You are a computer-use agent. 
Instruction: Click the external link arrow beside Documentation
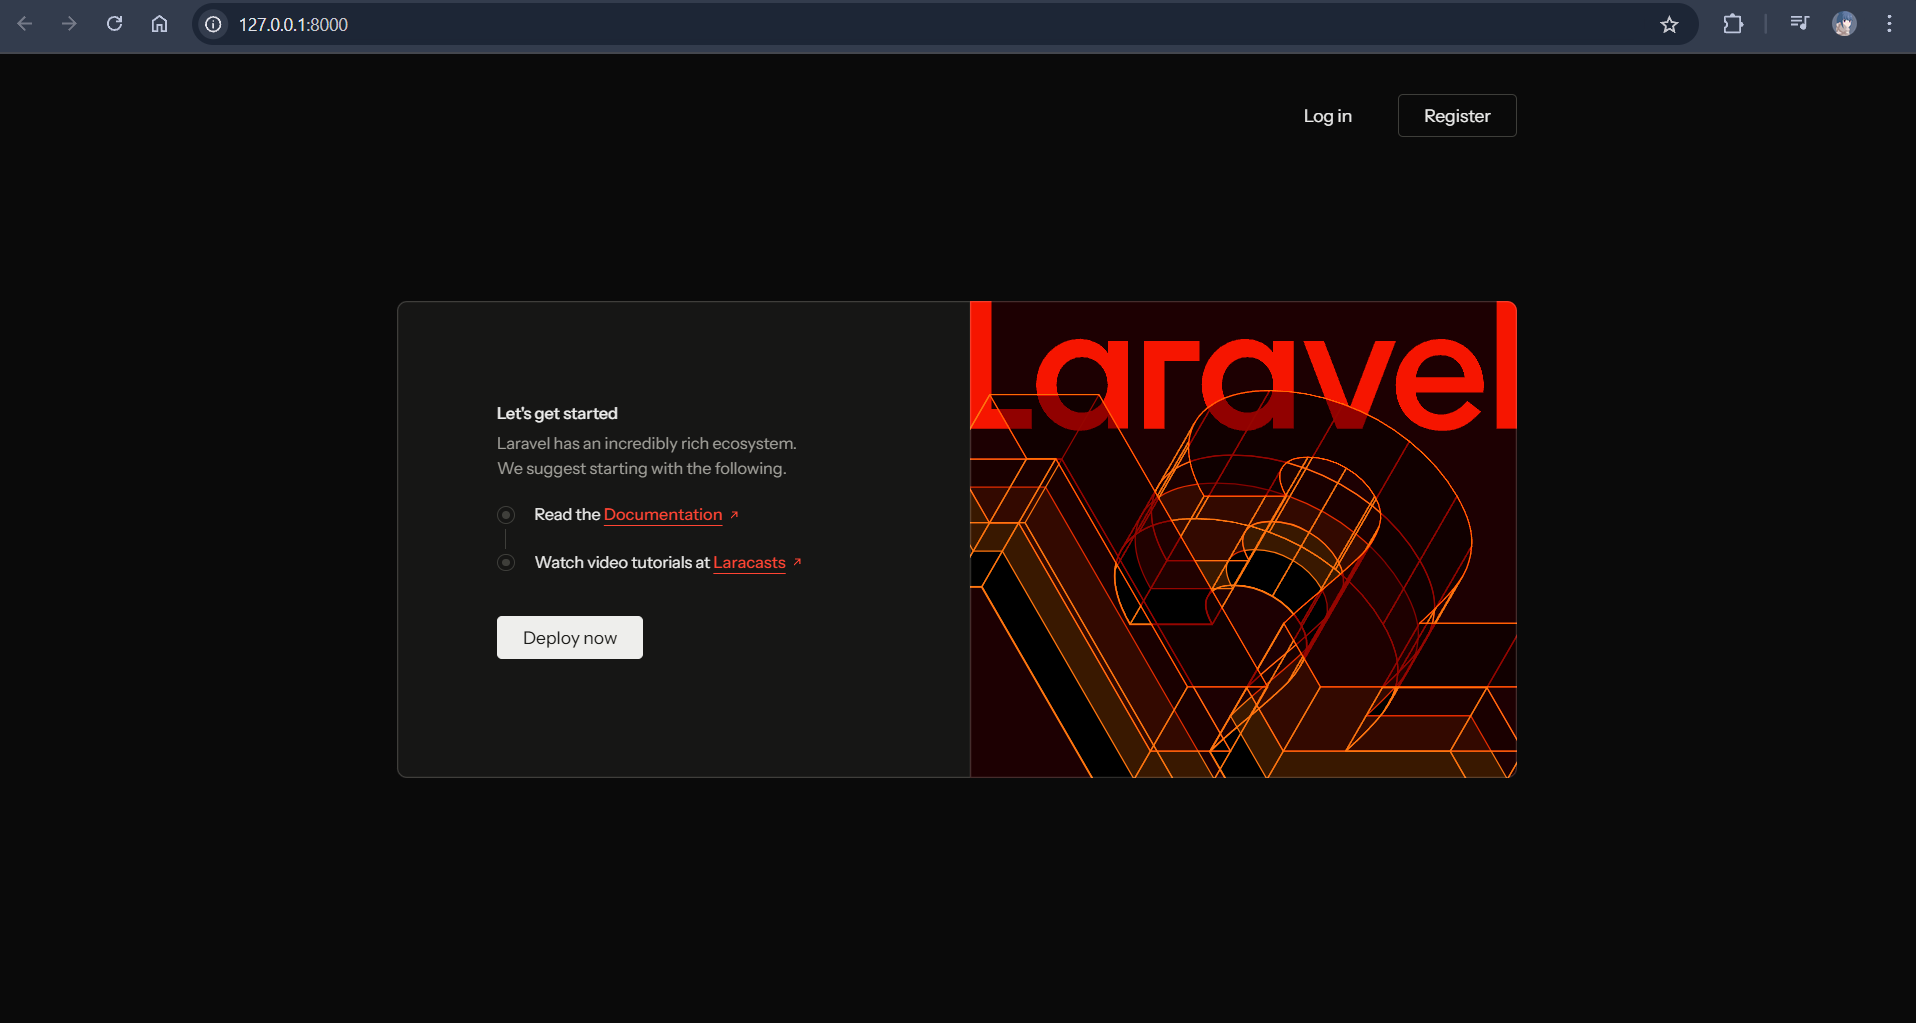click(734, 514)
